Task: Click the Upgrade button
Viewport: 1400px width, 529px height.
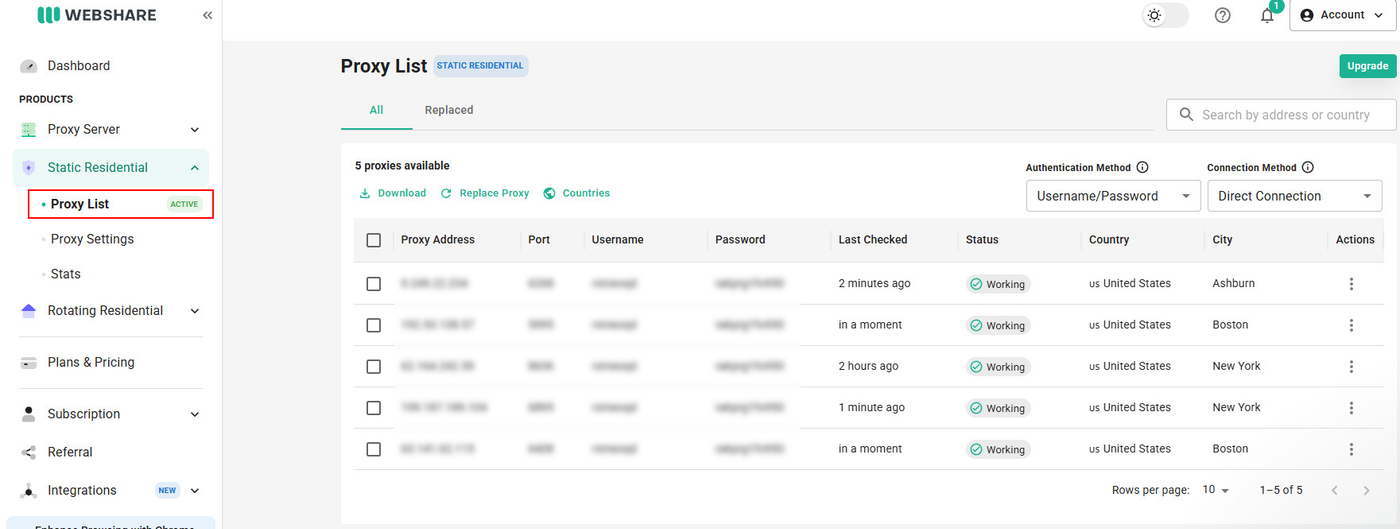Action: pyautogui.click(x=1367, y=66)
